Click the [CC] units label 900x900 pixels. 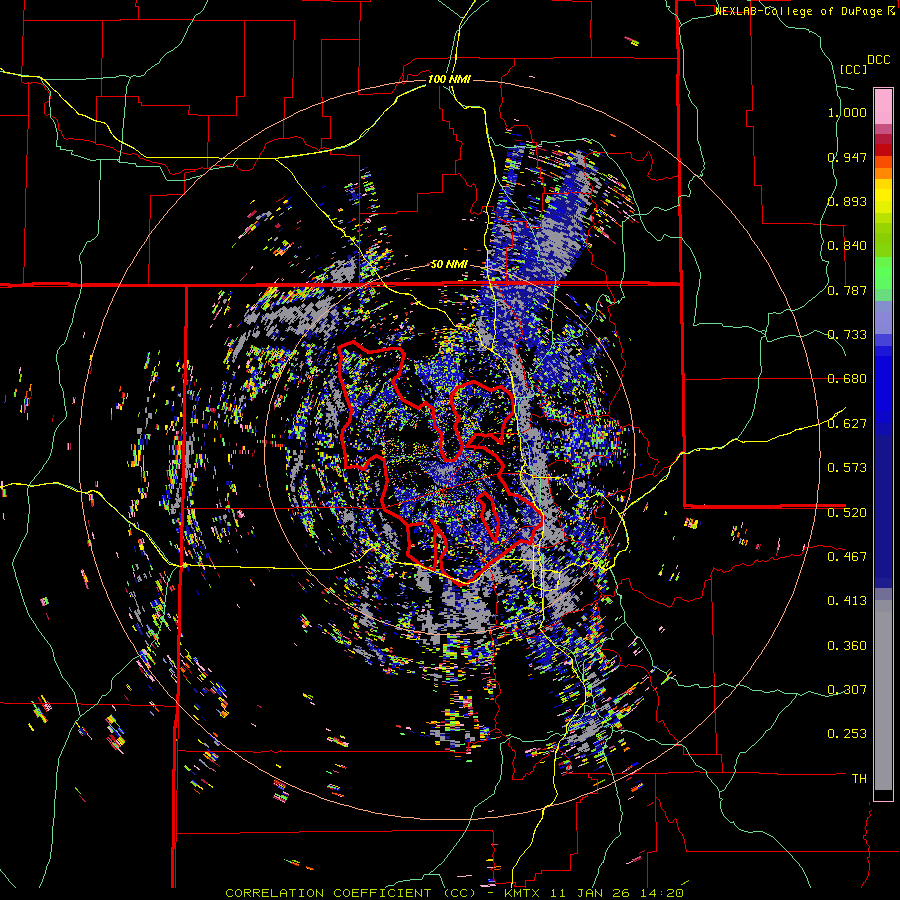pyautogui.click(x=854, y=69)
